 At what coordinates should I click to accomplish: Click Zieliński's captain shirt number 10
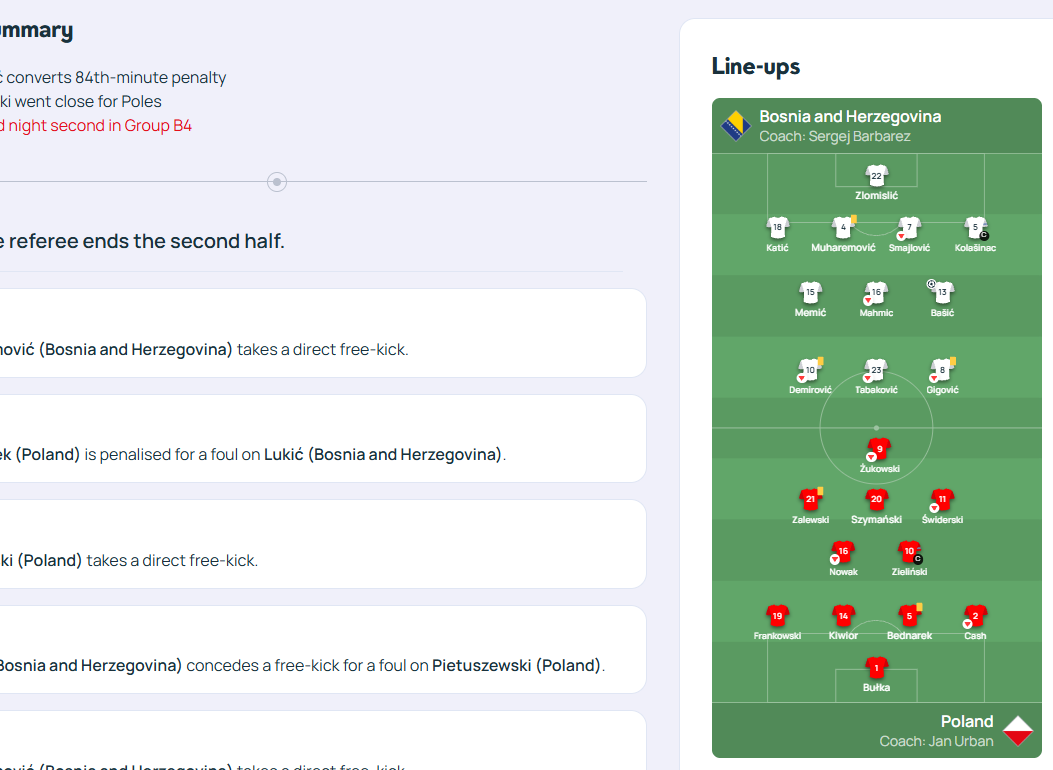pos(909,552)
